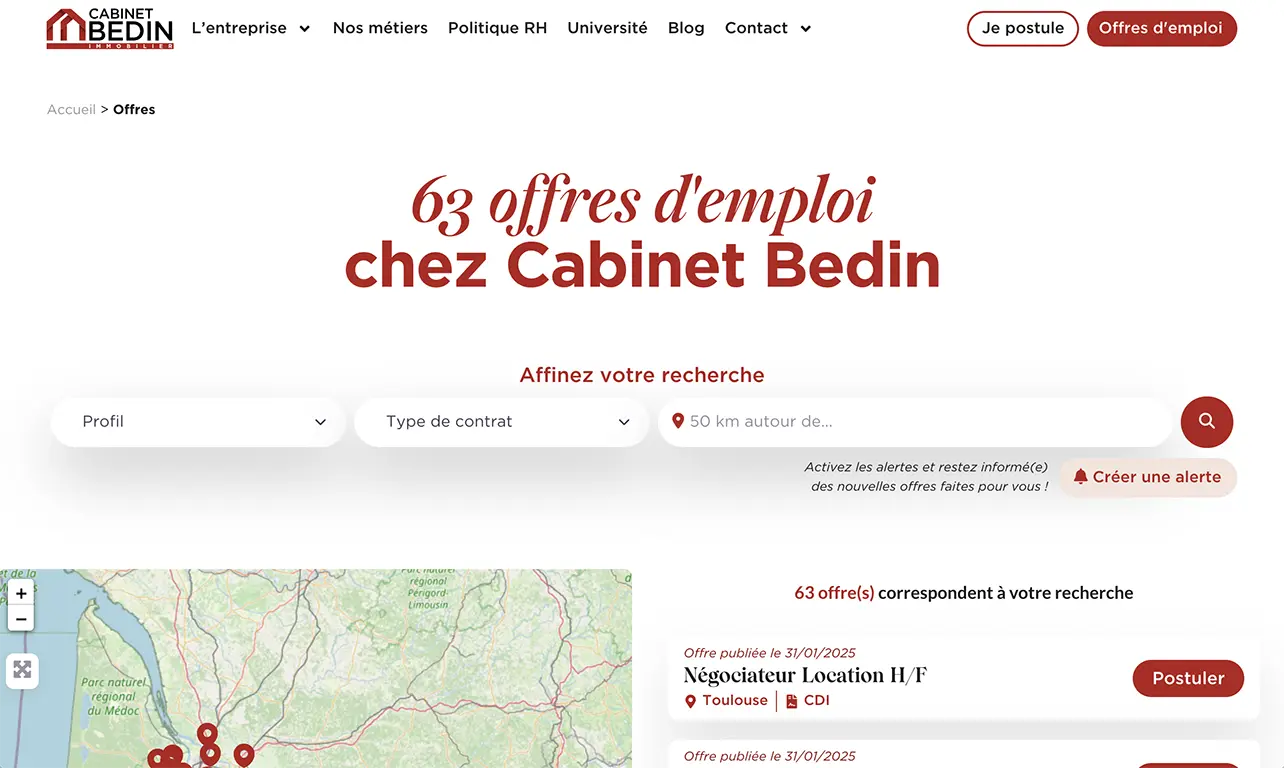Go to Nos métiers page

click(x=380, y=28)
